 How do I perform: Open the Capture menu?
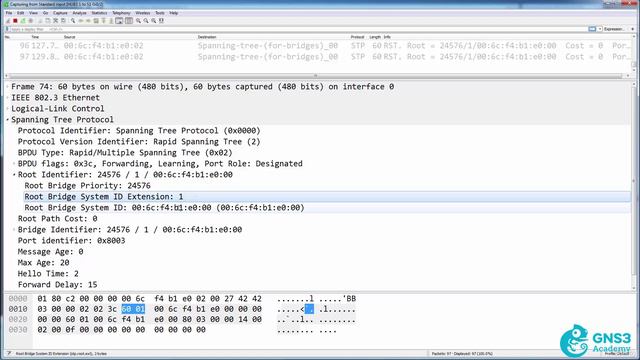coord(60,13)
